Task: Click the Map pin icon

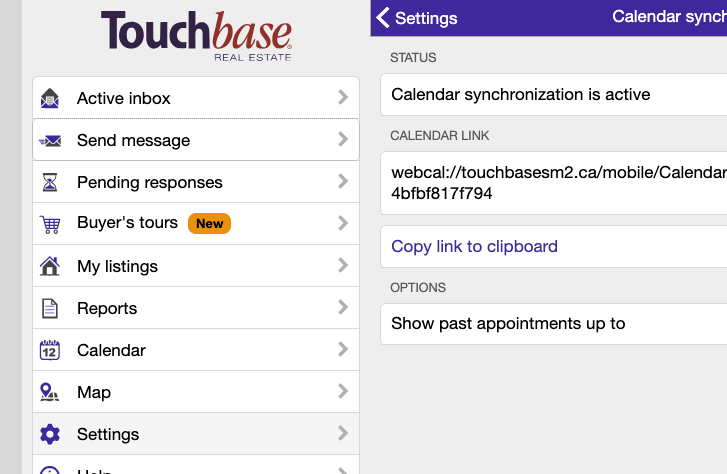Action: [49, 392]
